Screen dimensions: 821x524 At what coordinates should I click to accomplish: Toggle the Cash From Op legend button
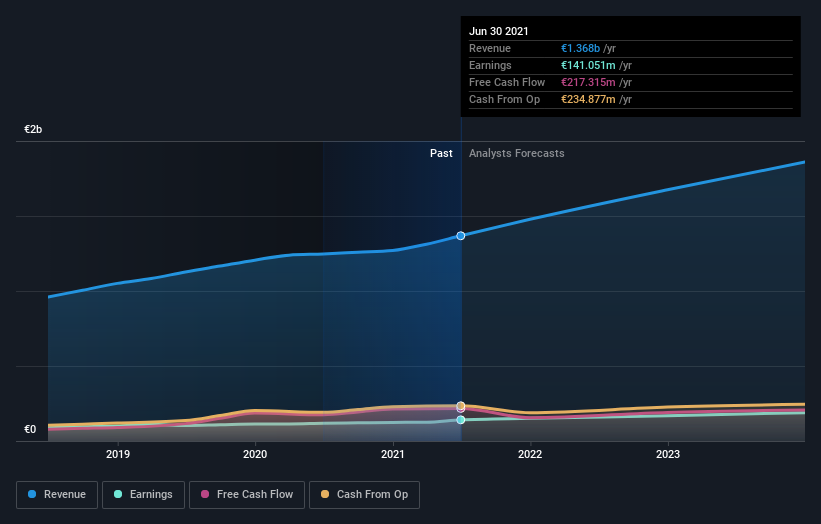[364, 495]
